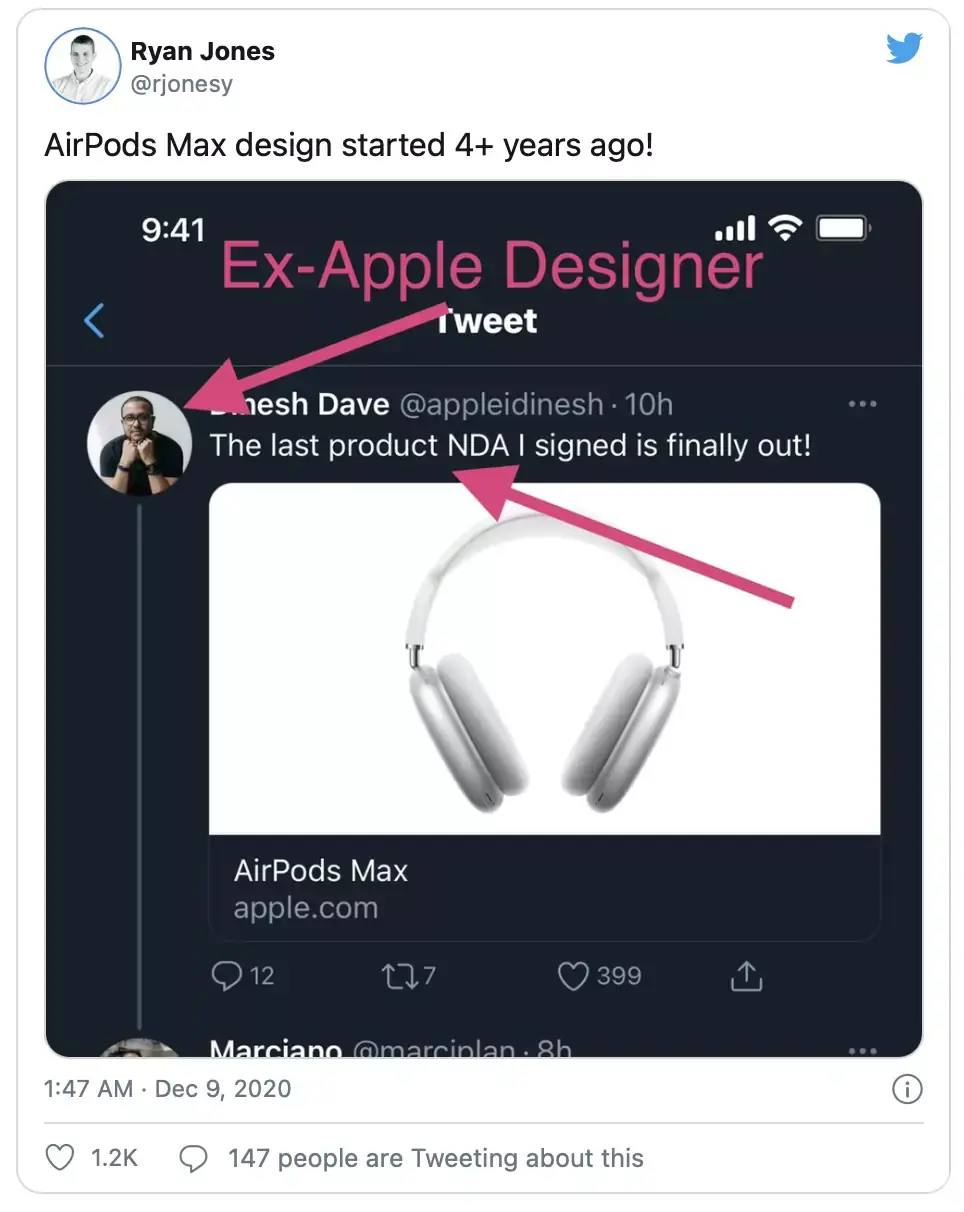Viewport: 964px width, 1212px height.
Task: Tap the share upload icon on the embedded tweet
Action: coord(744,976)
